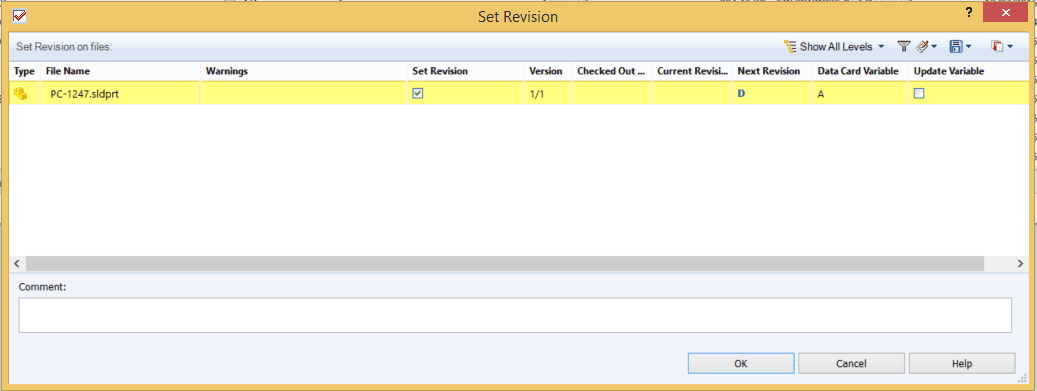Select the PC-1247.sldprt file name
Image resolution: width=1037 pixels, height=391 pixels.
(x=84, y=94)
